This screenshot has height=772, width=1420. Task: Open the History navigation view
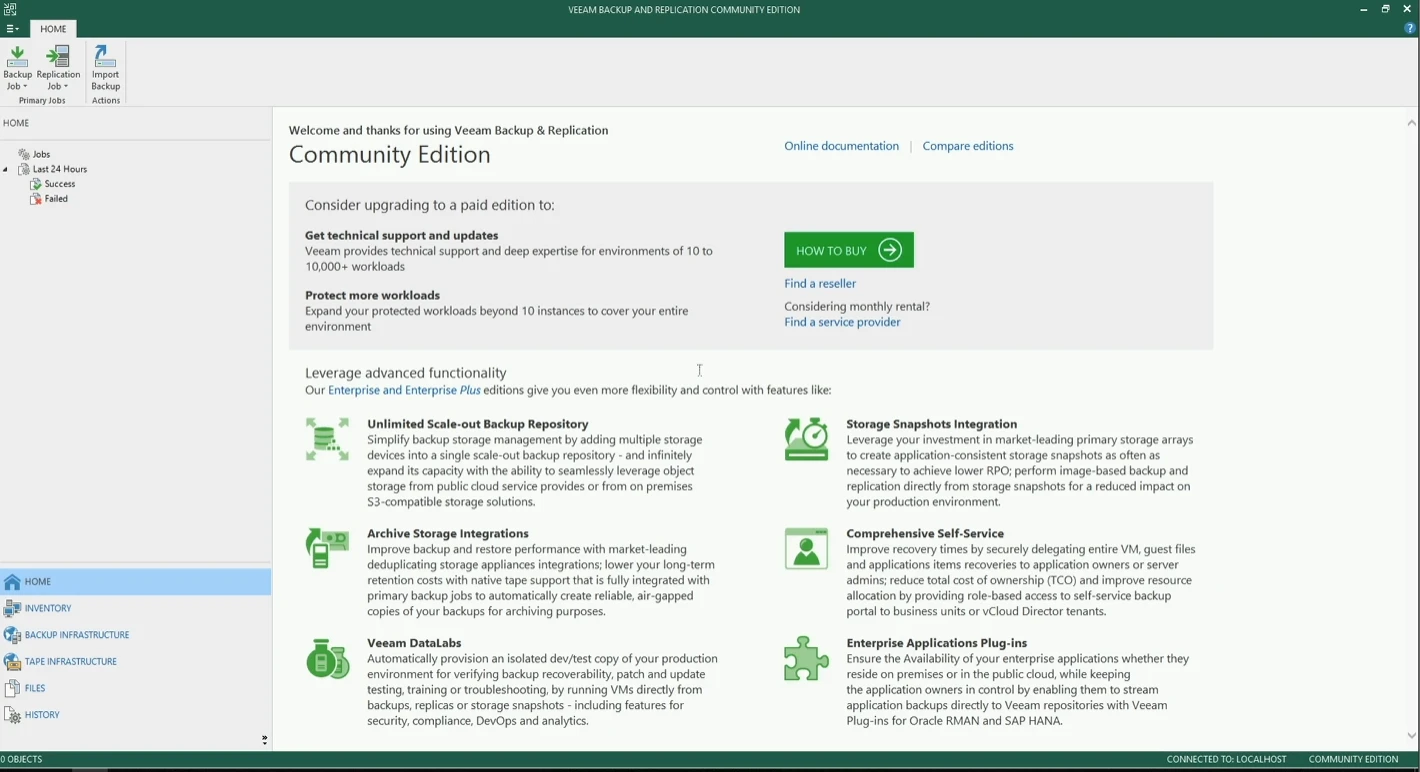136,715
